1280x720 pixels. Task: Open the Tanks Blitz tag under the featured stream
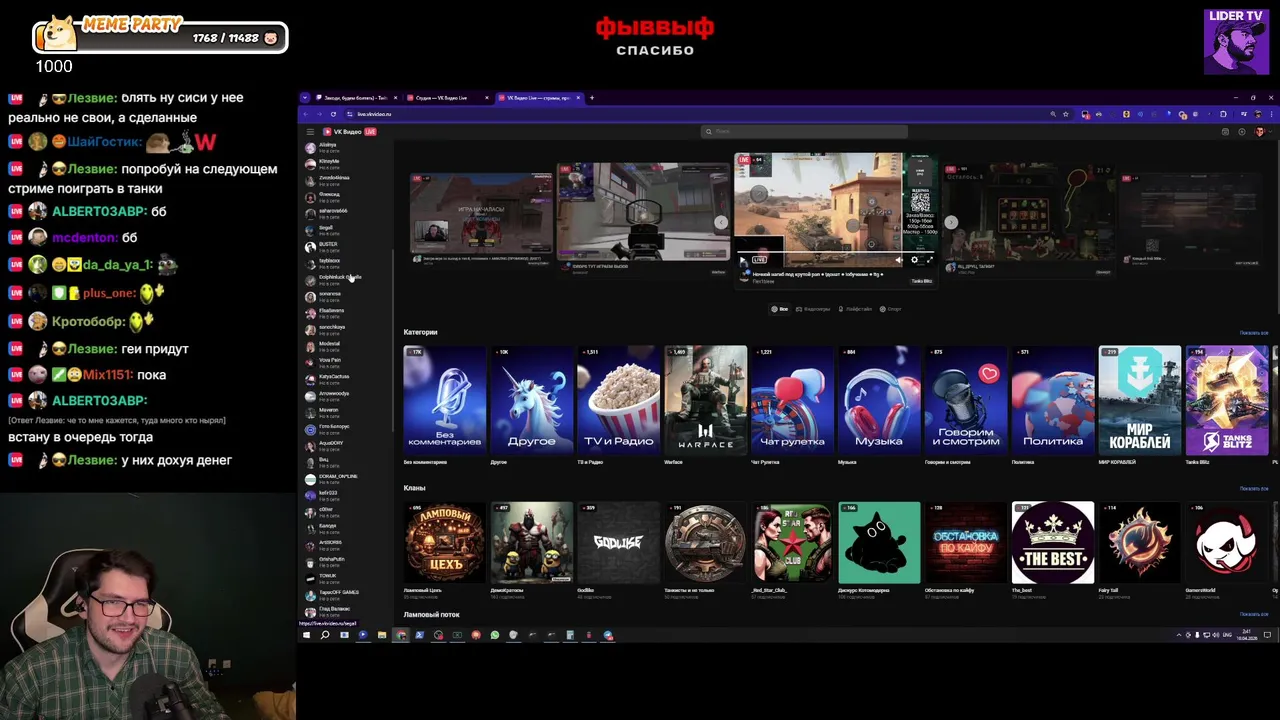coord(921,281)
